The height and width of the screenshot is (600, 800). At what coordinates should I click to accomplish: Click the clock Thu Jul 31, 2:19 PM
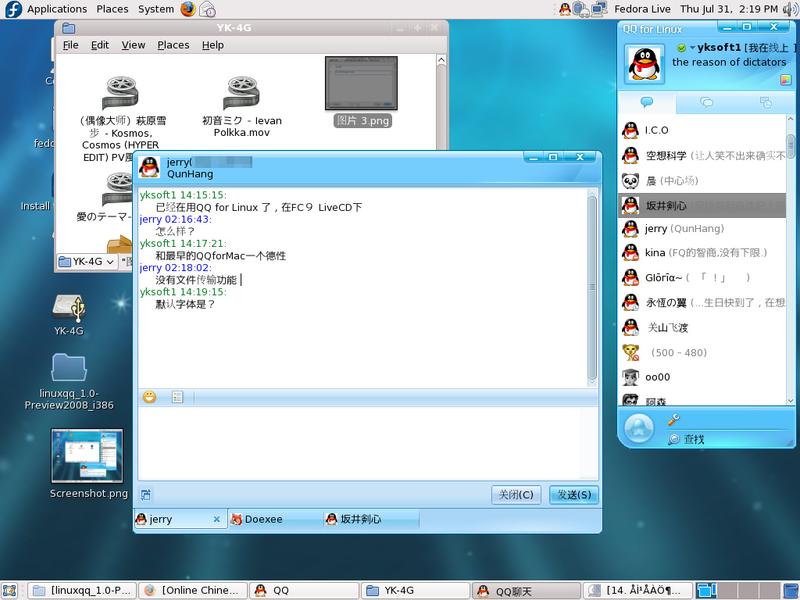[x=729, y=9]
